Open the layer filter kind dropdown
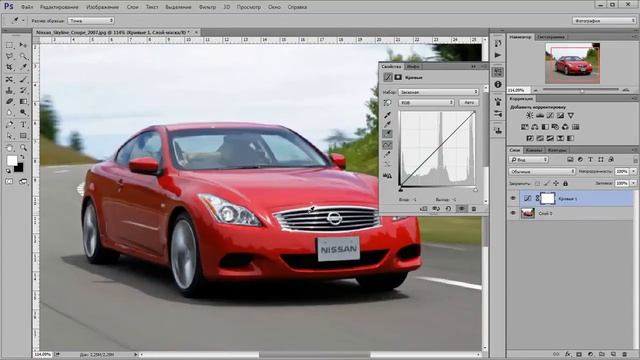The image size is (640, 360). [x=529, y=160]
